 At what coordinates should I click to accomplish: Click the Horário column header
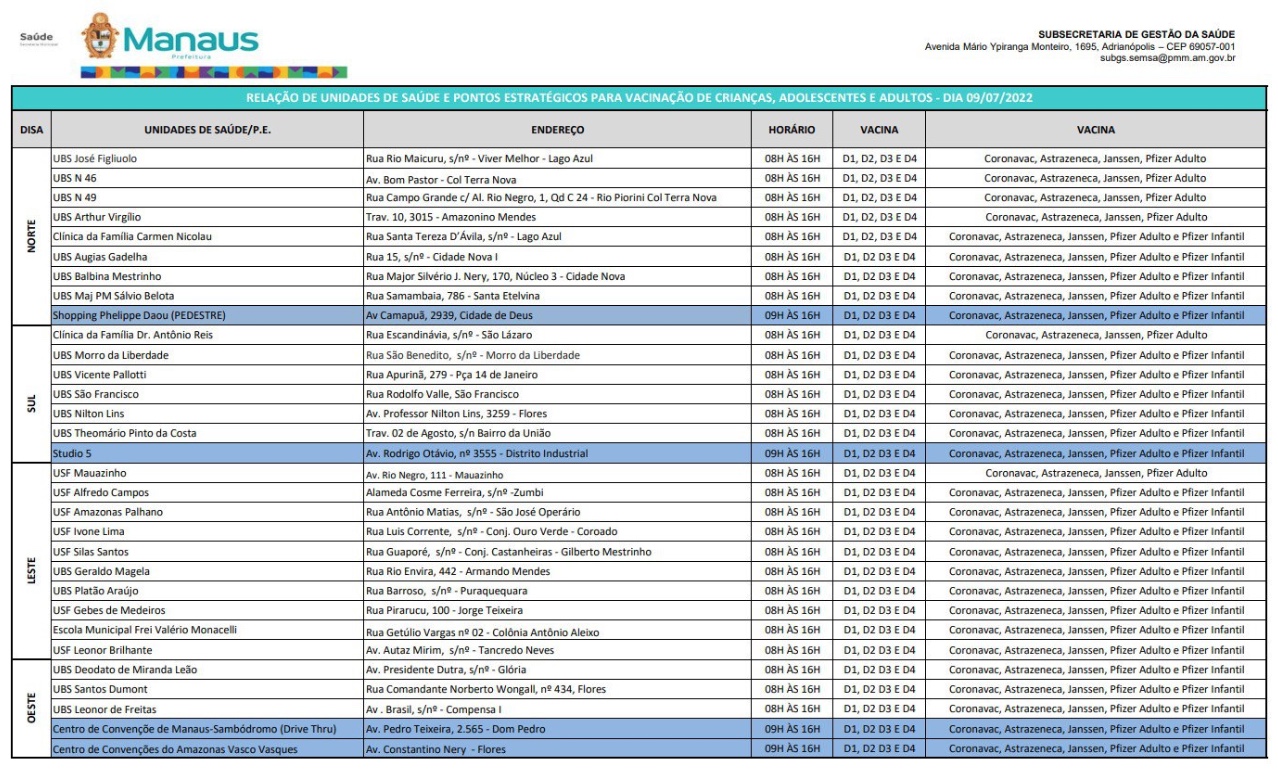791,130
